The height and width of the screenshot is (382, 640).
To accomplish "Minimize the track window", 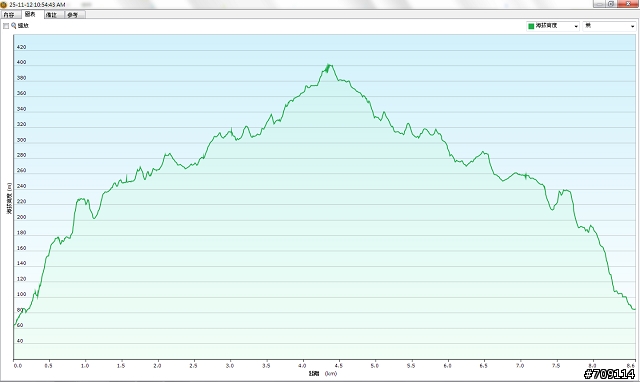I will click(x=599, y=4).
